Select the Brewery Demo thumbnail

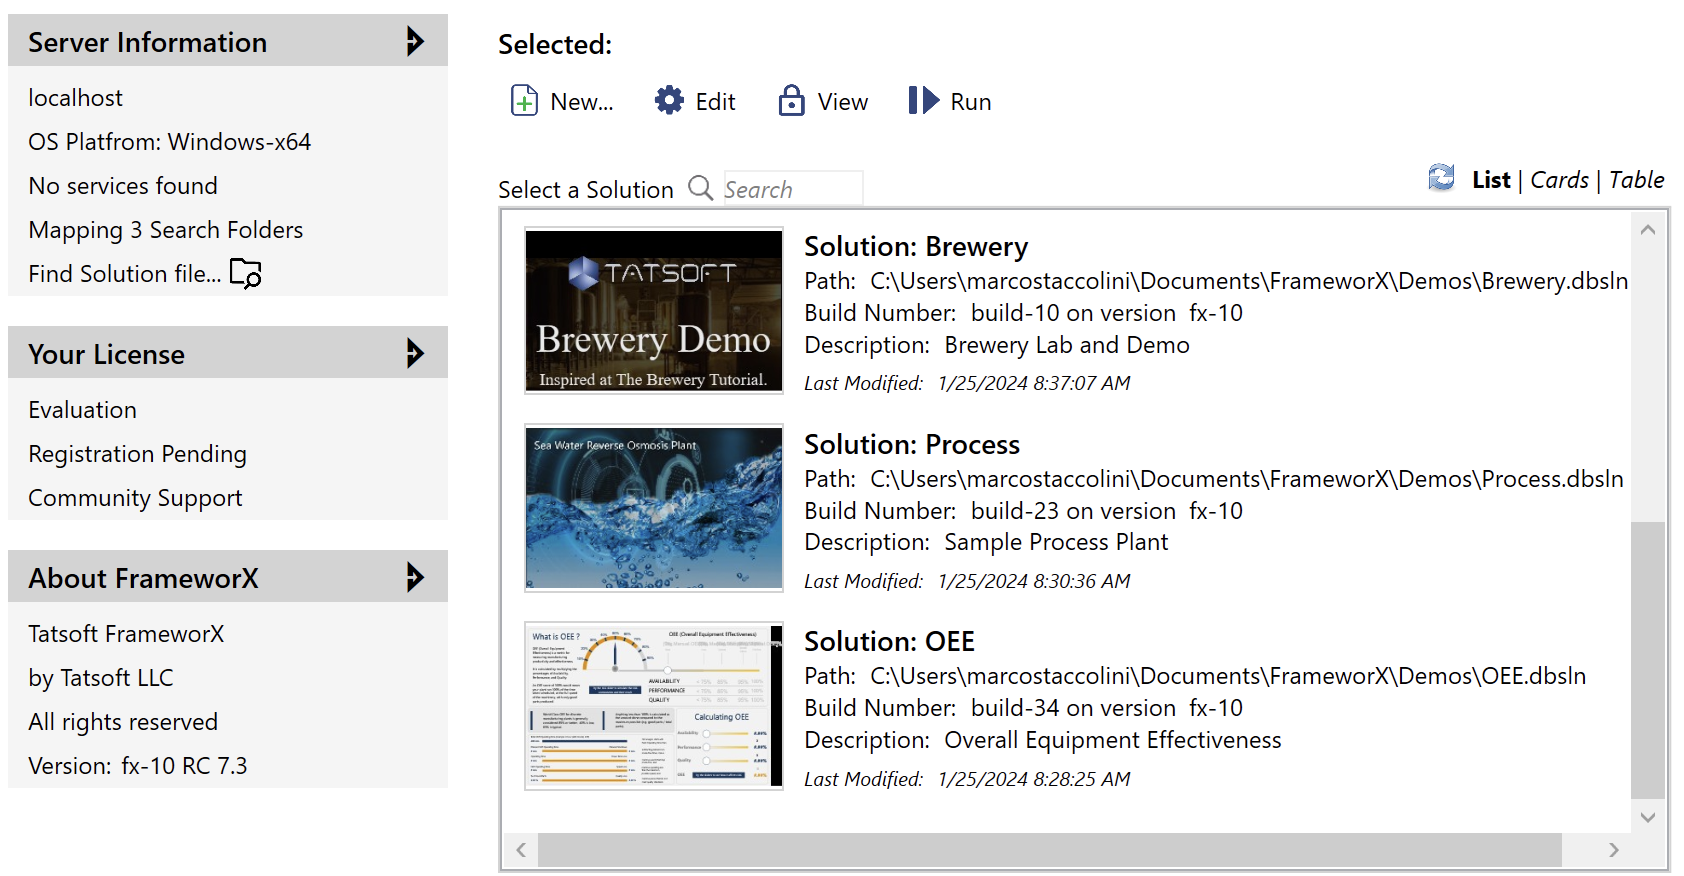[654, 311]
